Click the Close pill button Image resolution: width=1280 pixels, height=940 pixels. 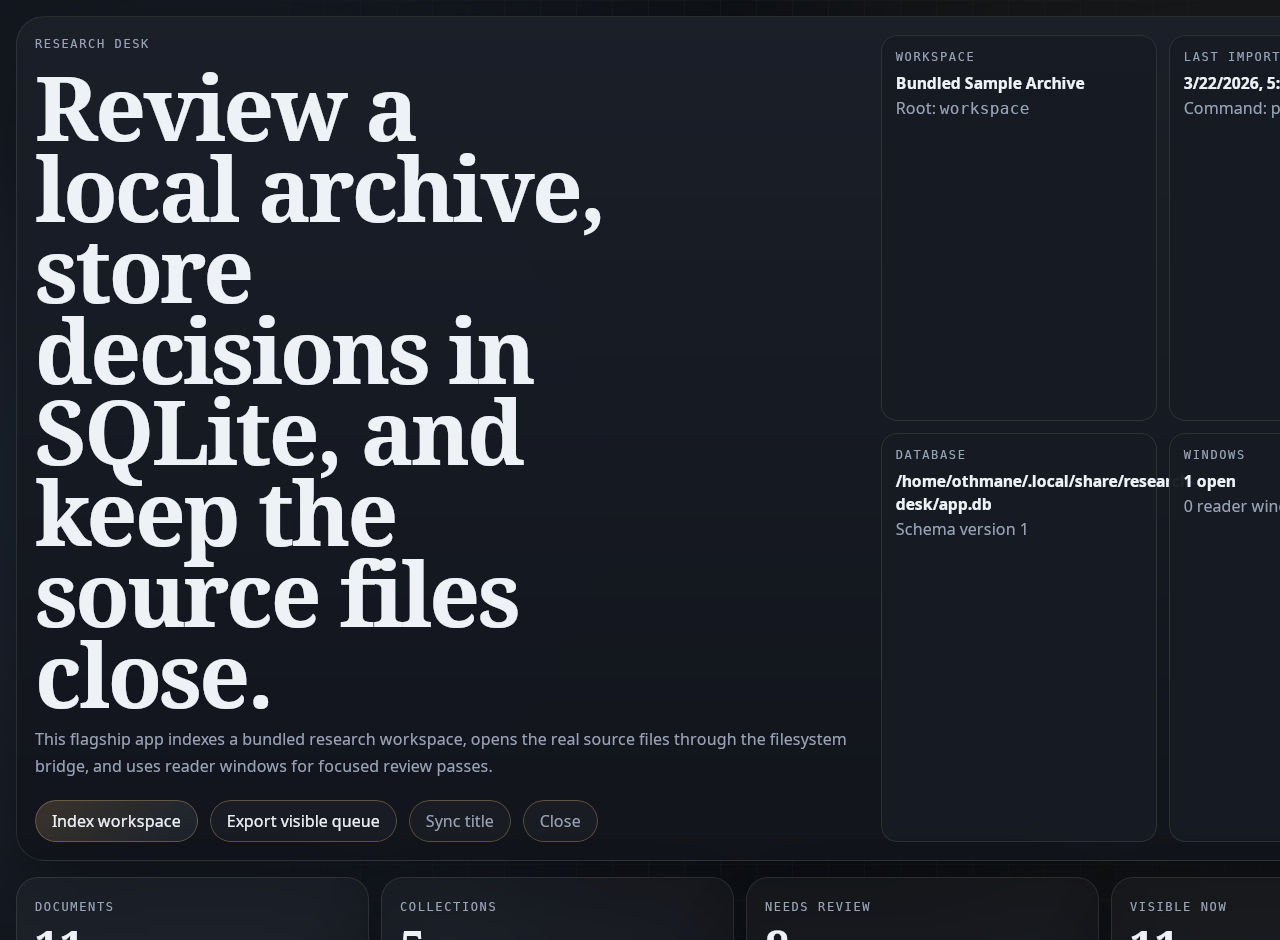(560, 821)
